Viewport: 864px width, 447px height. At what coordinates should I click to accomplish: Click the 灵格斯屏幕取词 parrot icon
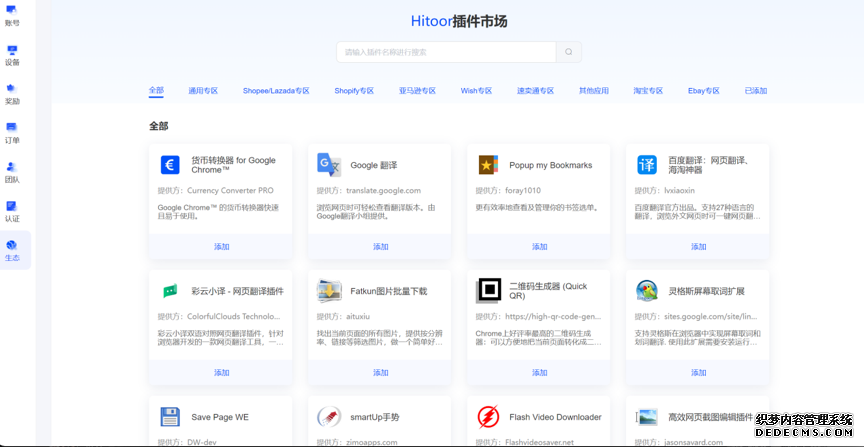[647, 291]
